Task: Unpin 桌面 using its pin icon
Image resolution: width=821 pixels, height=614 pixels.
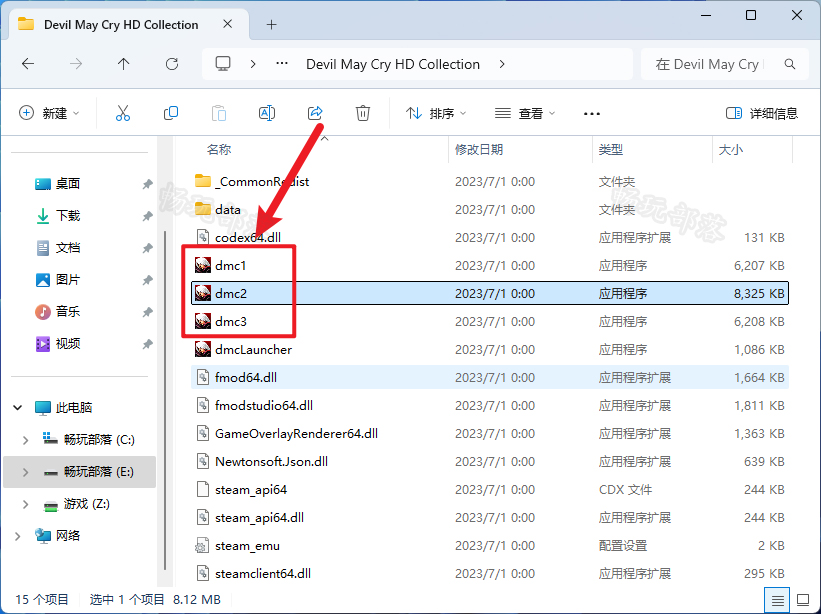Action: point(147,184)
